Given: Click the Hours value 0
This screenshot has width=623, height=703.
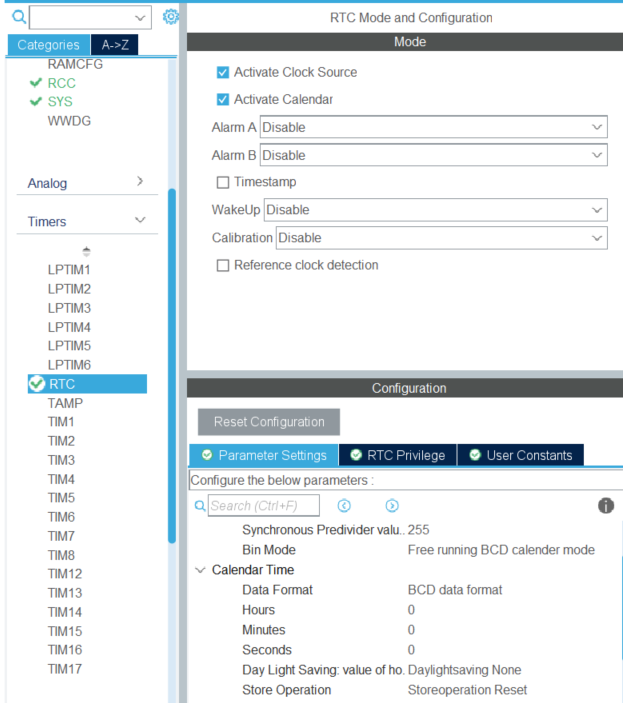Looking at the screenshot, I should [411, 610].
